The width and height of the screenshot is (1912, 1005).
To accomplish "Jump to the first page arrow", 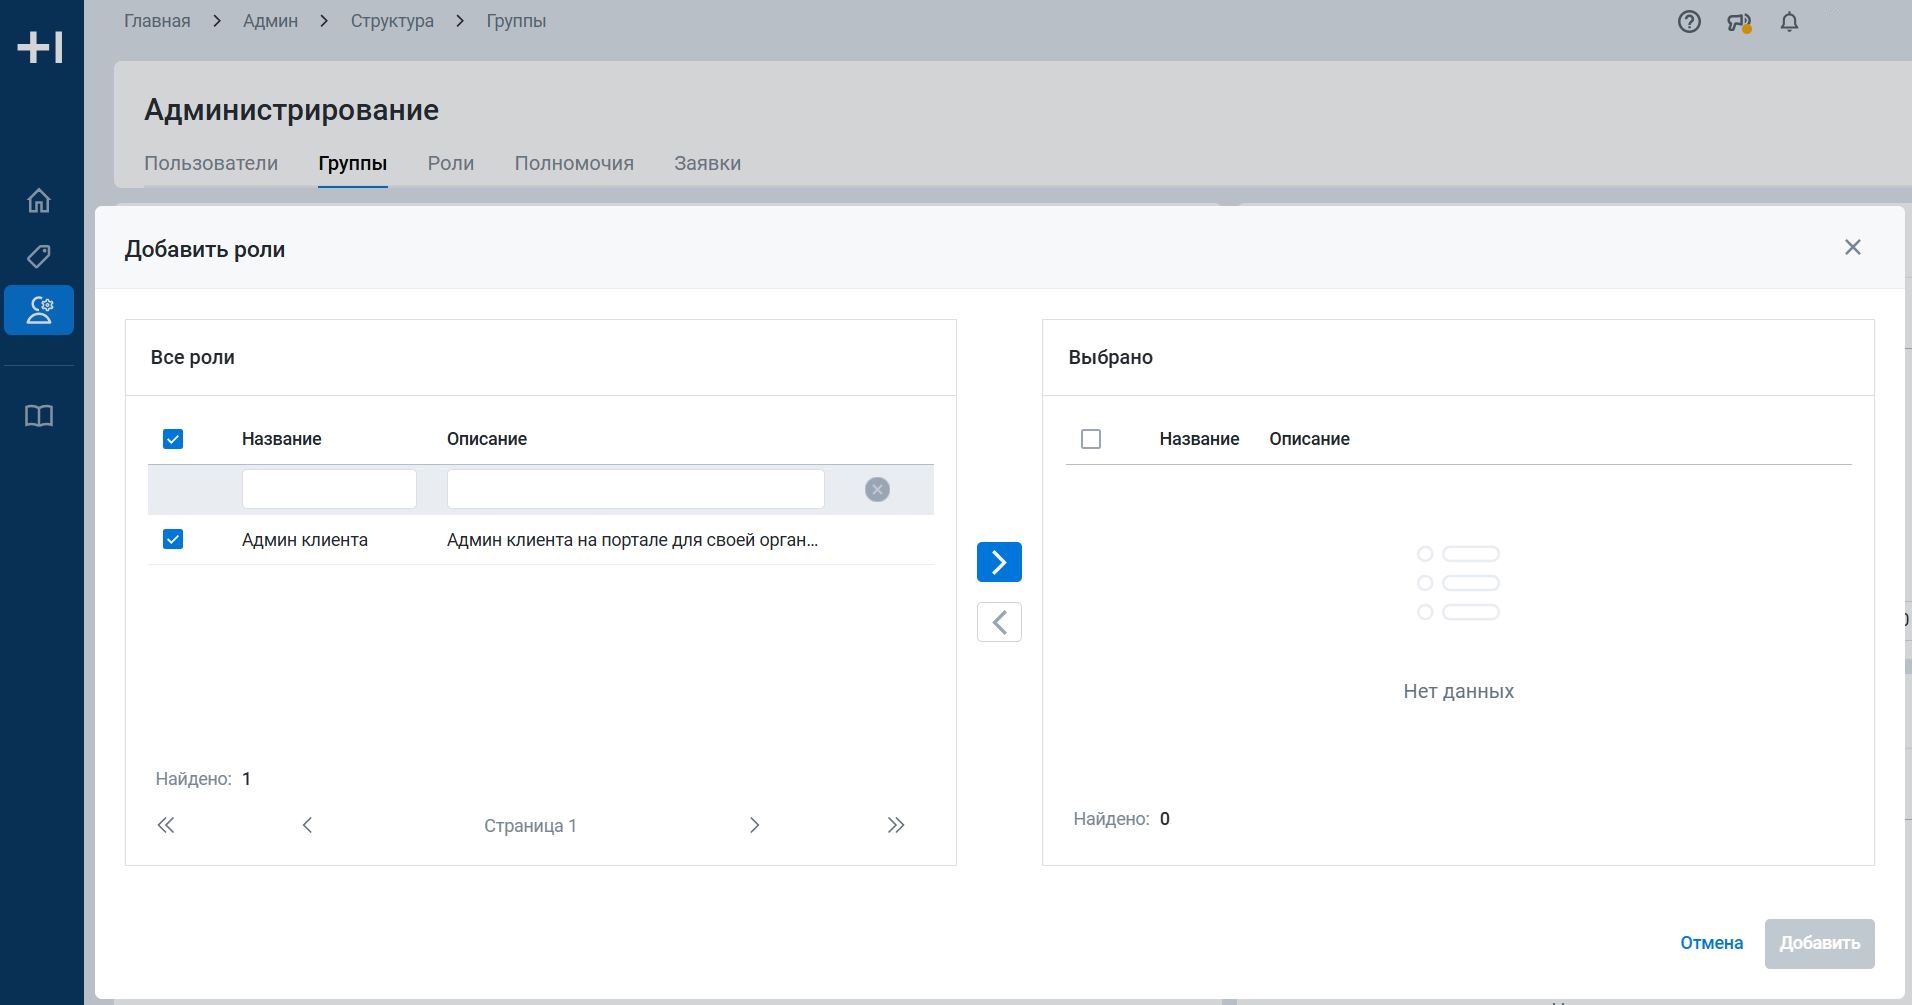I will (x=166, y=825).
